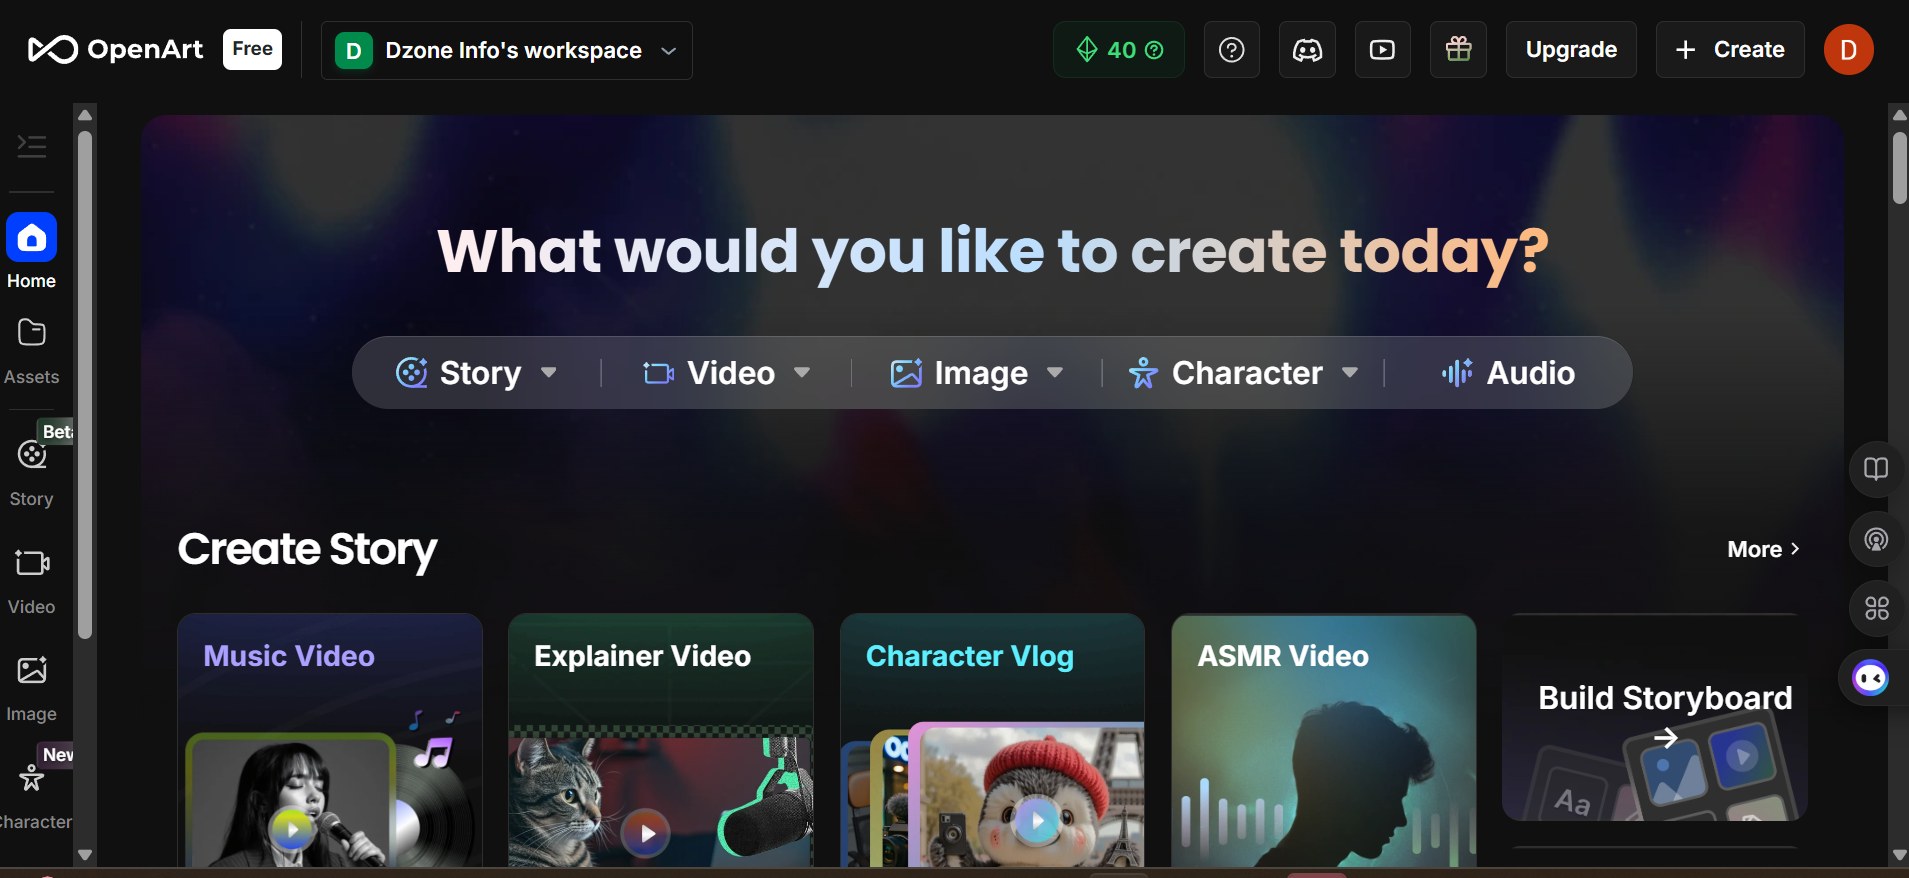Select the Video tab label
The height and width of the screenshot is (878, 1909).
pos(731,373)
